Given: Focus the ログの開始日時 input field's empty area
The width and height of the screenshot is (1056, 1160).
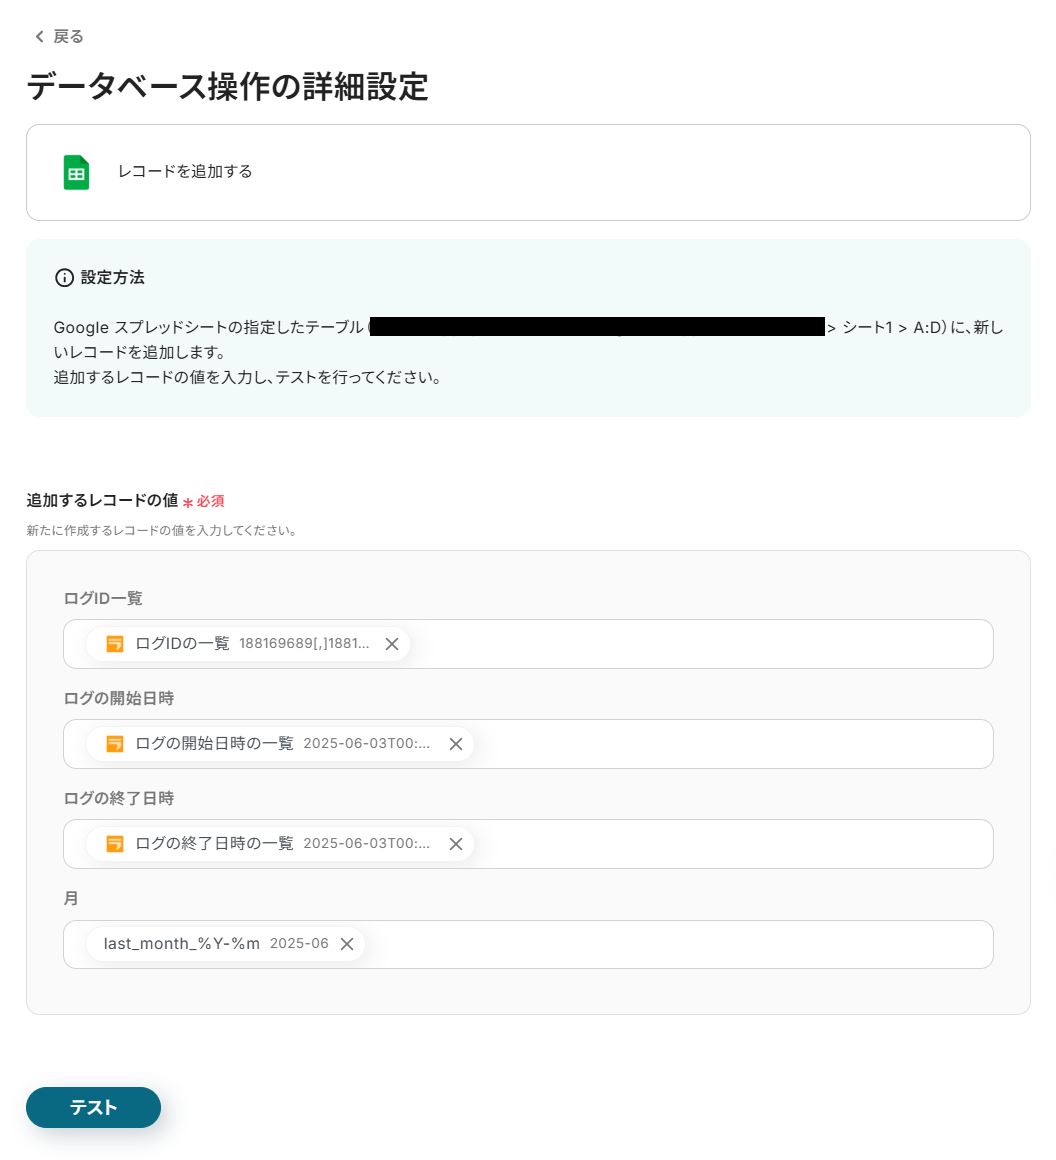Looking at the screenshot, I should (x=730, y=744).
